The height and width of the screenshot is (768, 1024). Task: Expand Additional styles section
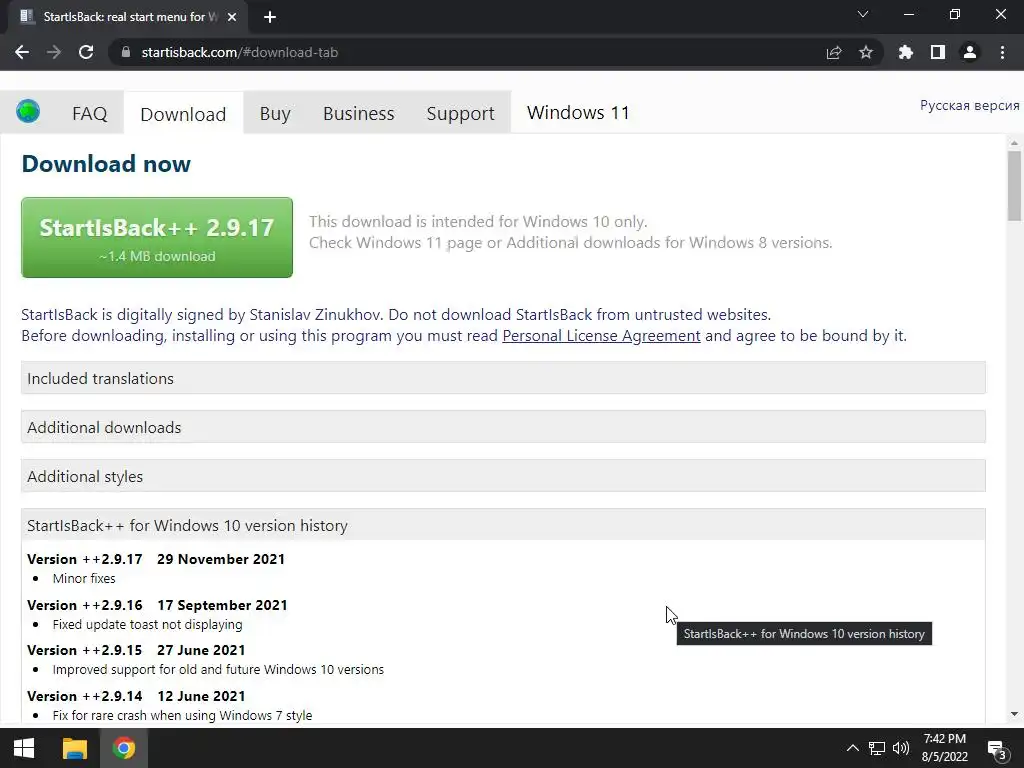(503, 476)
